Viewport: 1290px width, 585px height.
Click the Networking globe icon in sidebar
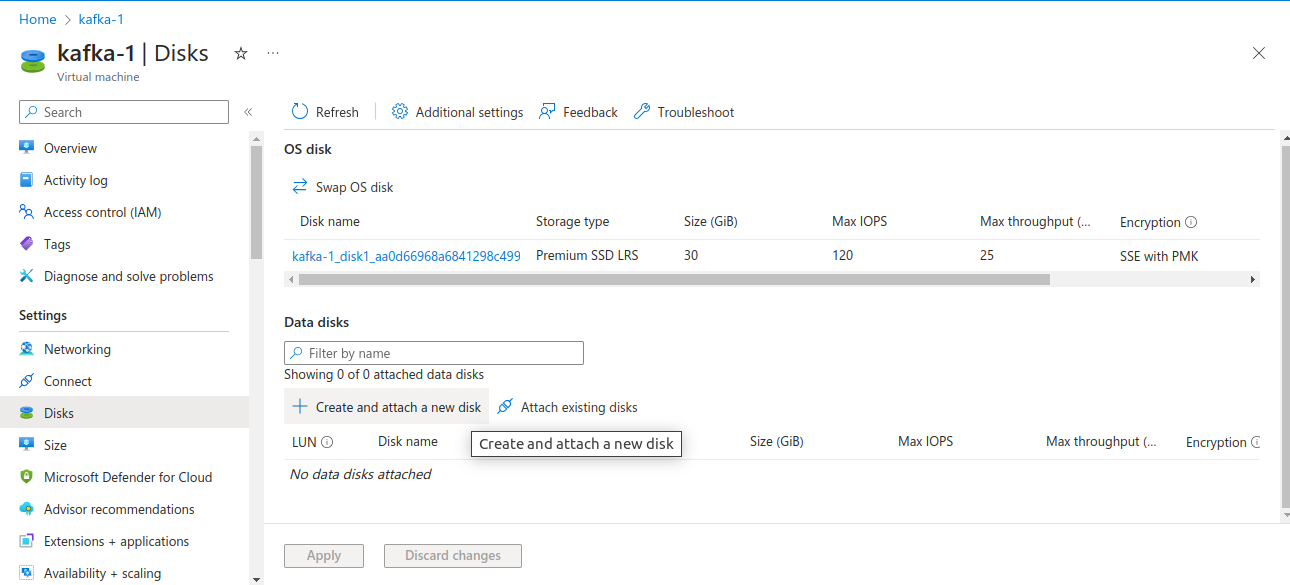tap(26, 348)
